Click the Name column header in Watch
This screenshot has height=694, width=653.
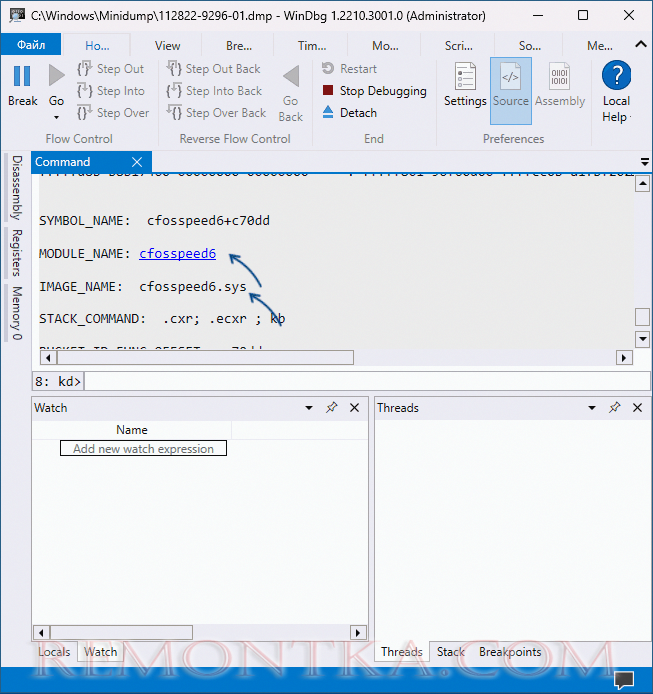point(131,430)
